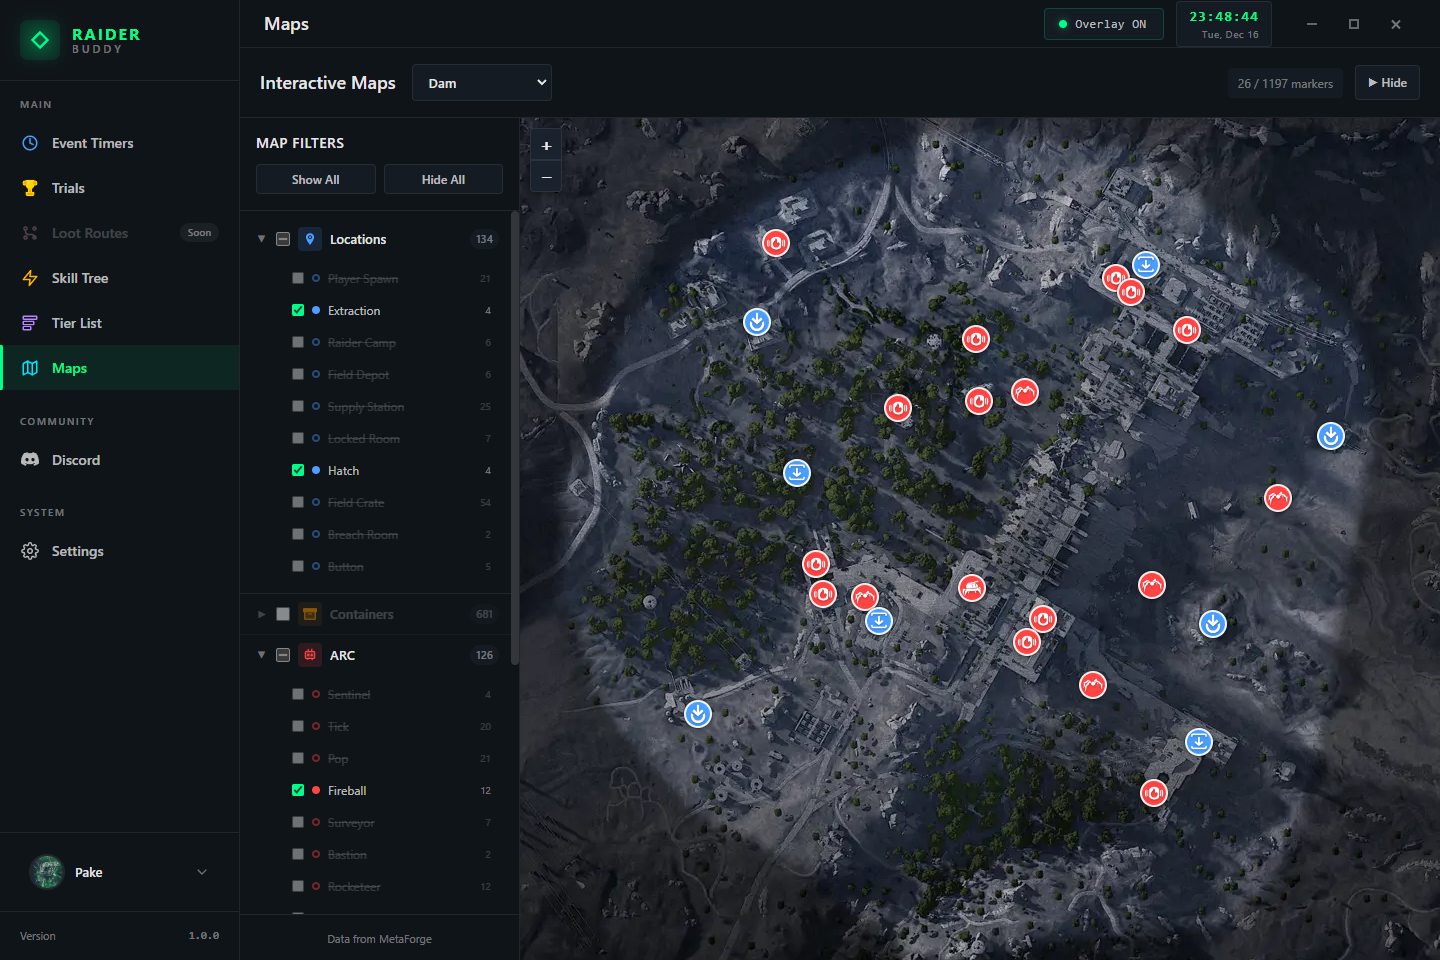Viewport: 1440px width, 960px height.
Task: Open the Dam map selection dropdown
Action: [x=482, y=83]
